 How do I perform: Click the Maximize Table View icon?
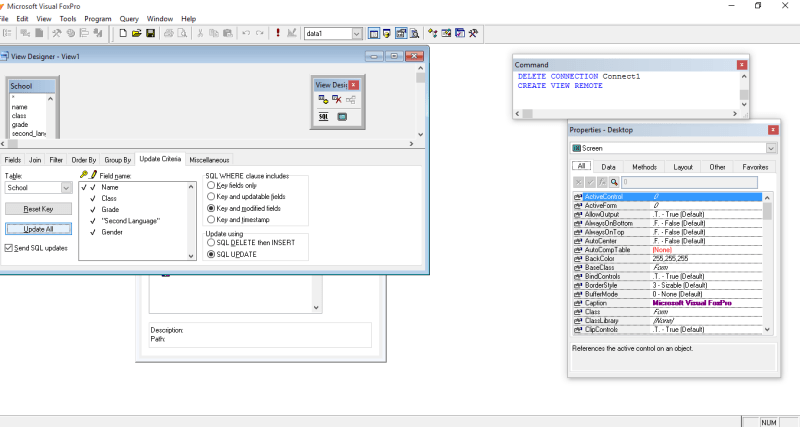[342, 117]
